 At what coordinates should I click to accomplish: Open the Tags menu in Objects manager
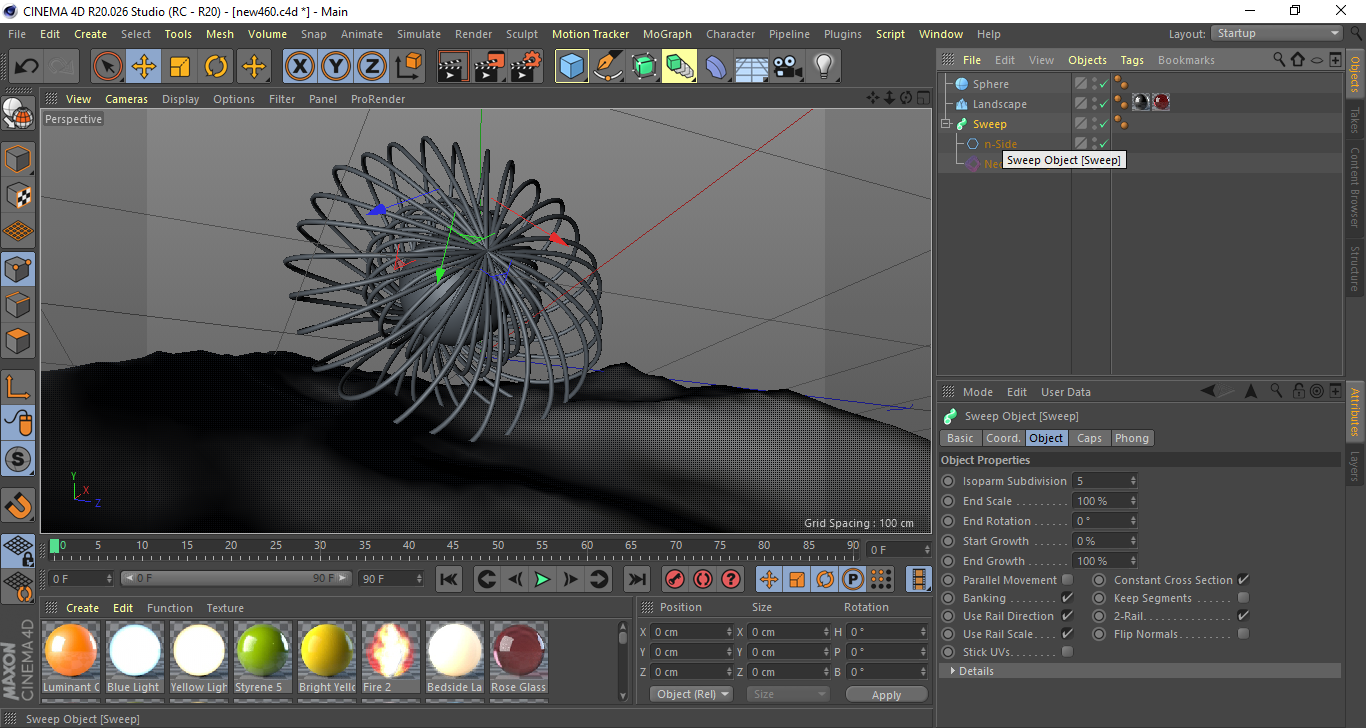(x=1132, y=60)
